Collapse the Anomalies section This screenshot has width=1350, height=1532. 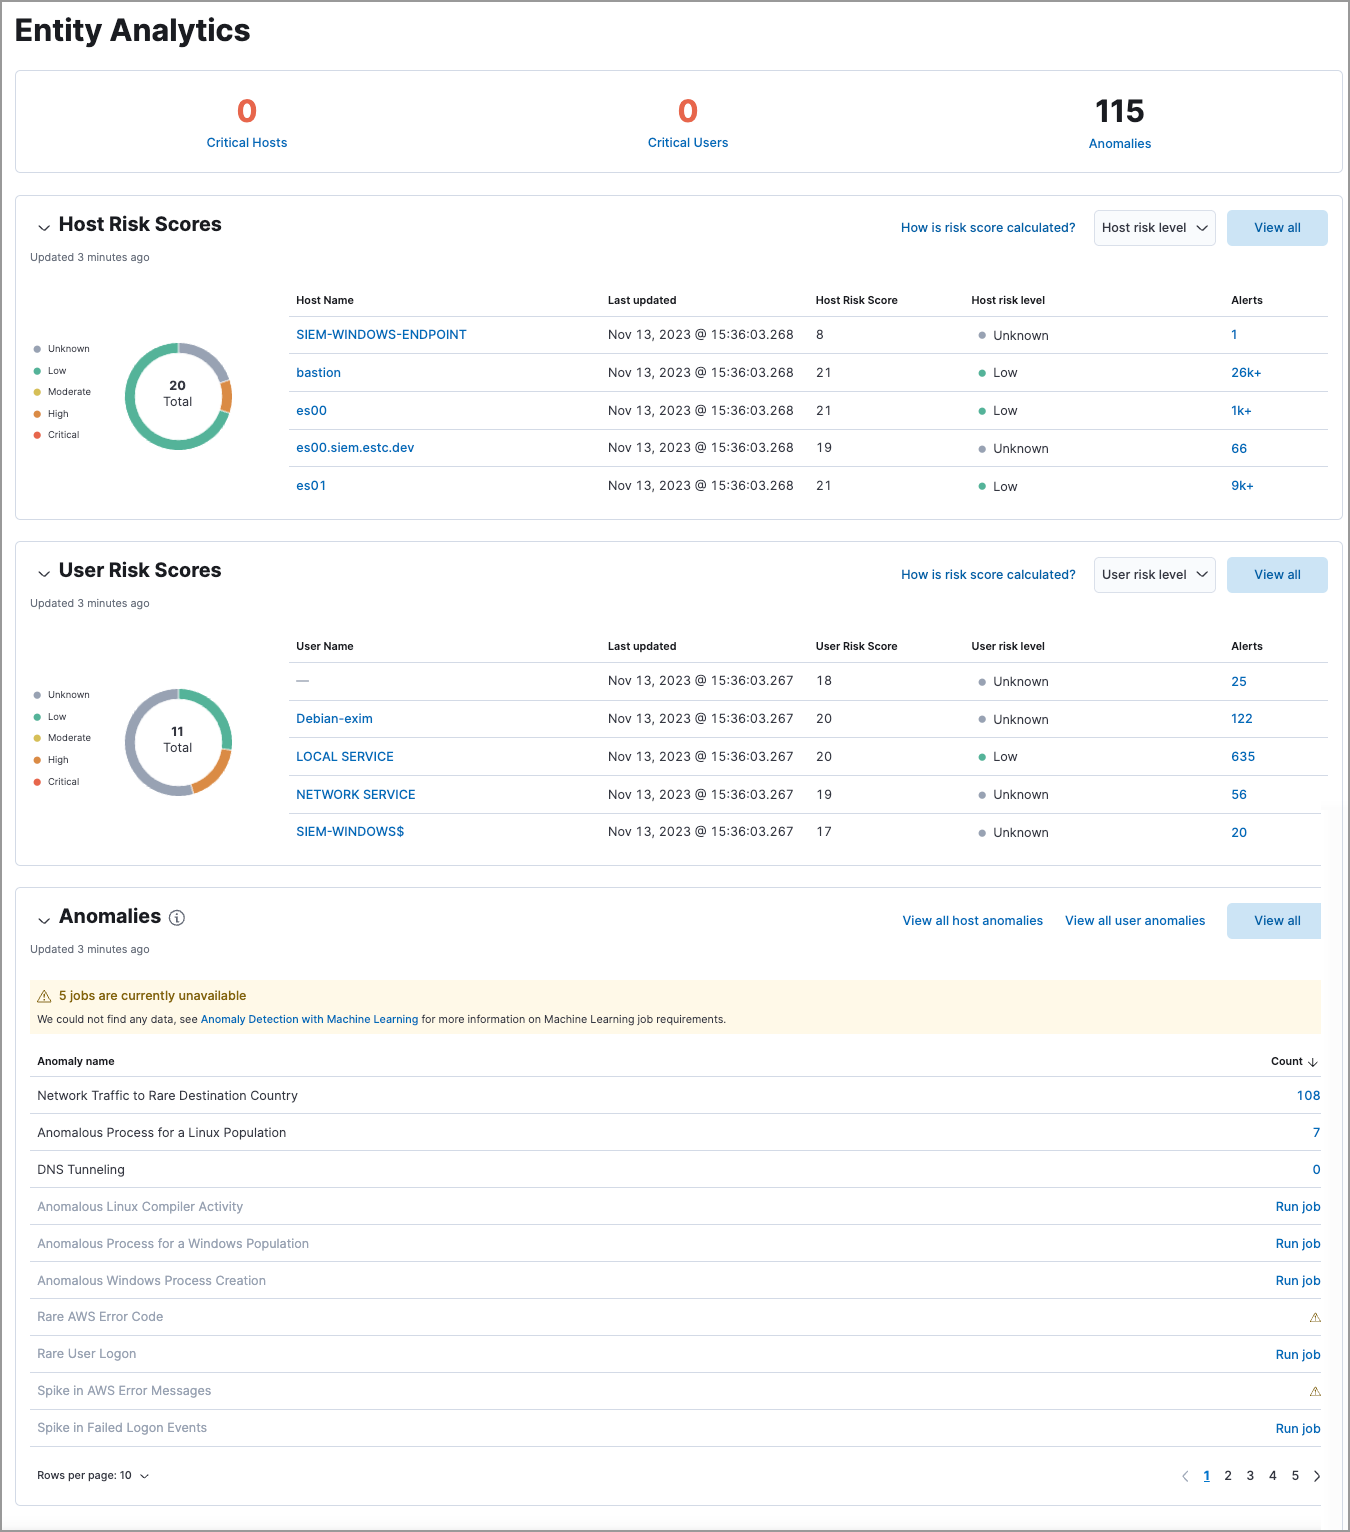pos(44,919)
